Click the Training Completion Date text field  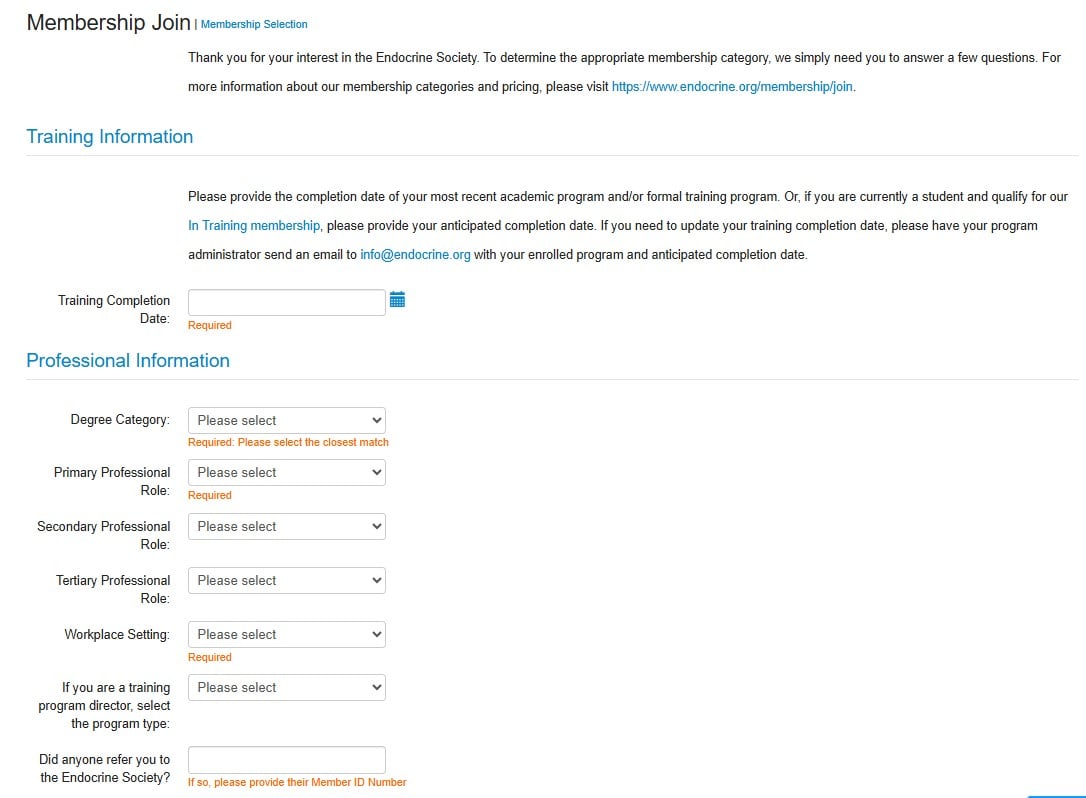[286, 302]
